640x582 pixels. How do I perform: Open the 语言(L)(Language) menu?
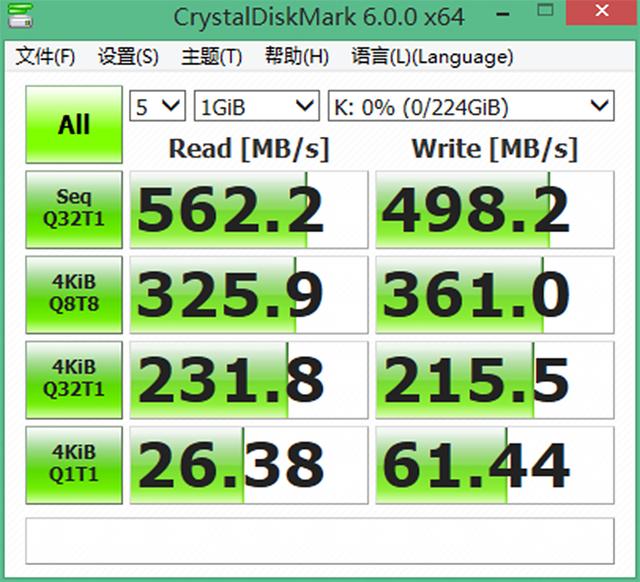(432, 56)
